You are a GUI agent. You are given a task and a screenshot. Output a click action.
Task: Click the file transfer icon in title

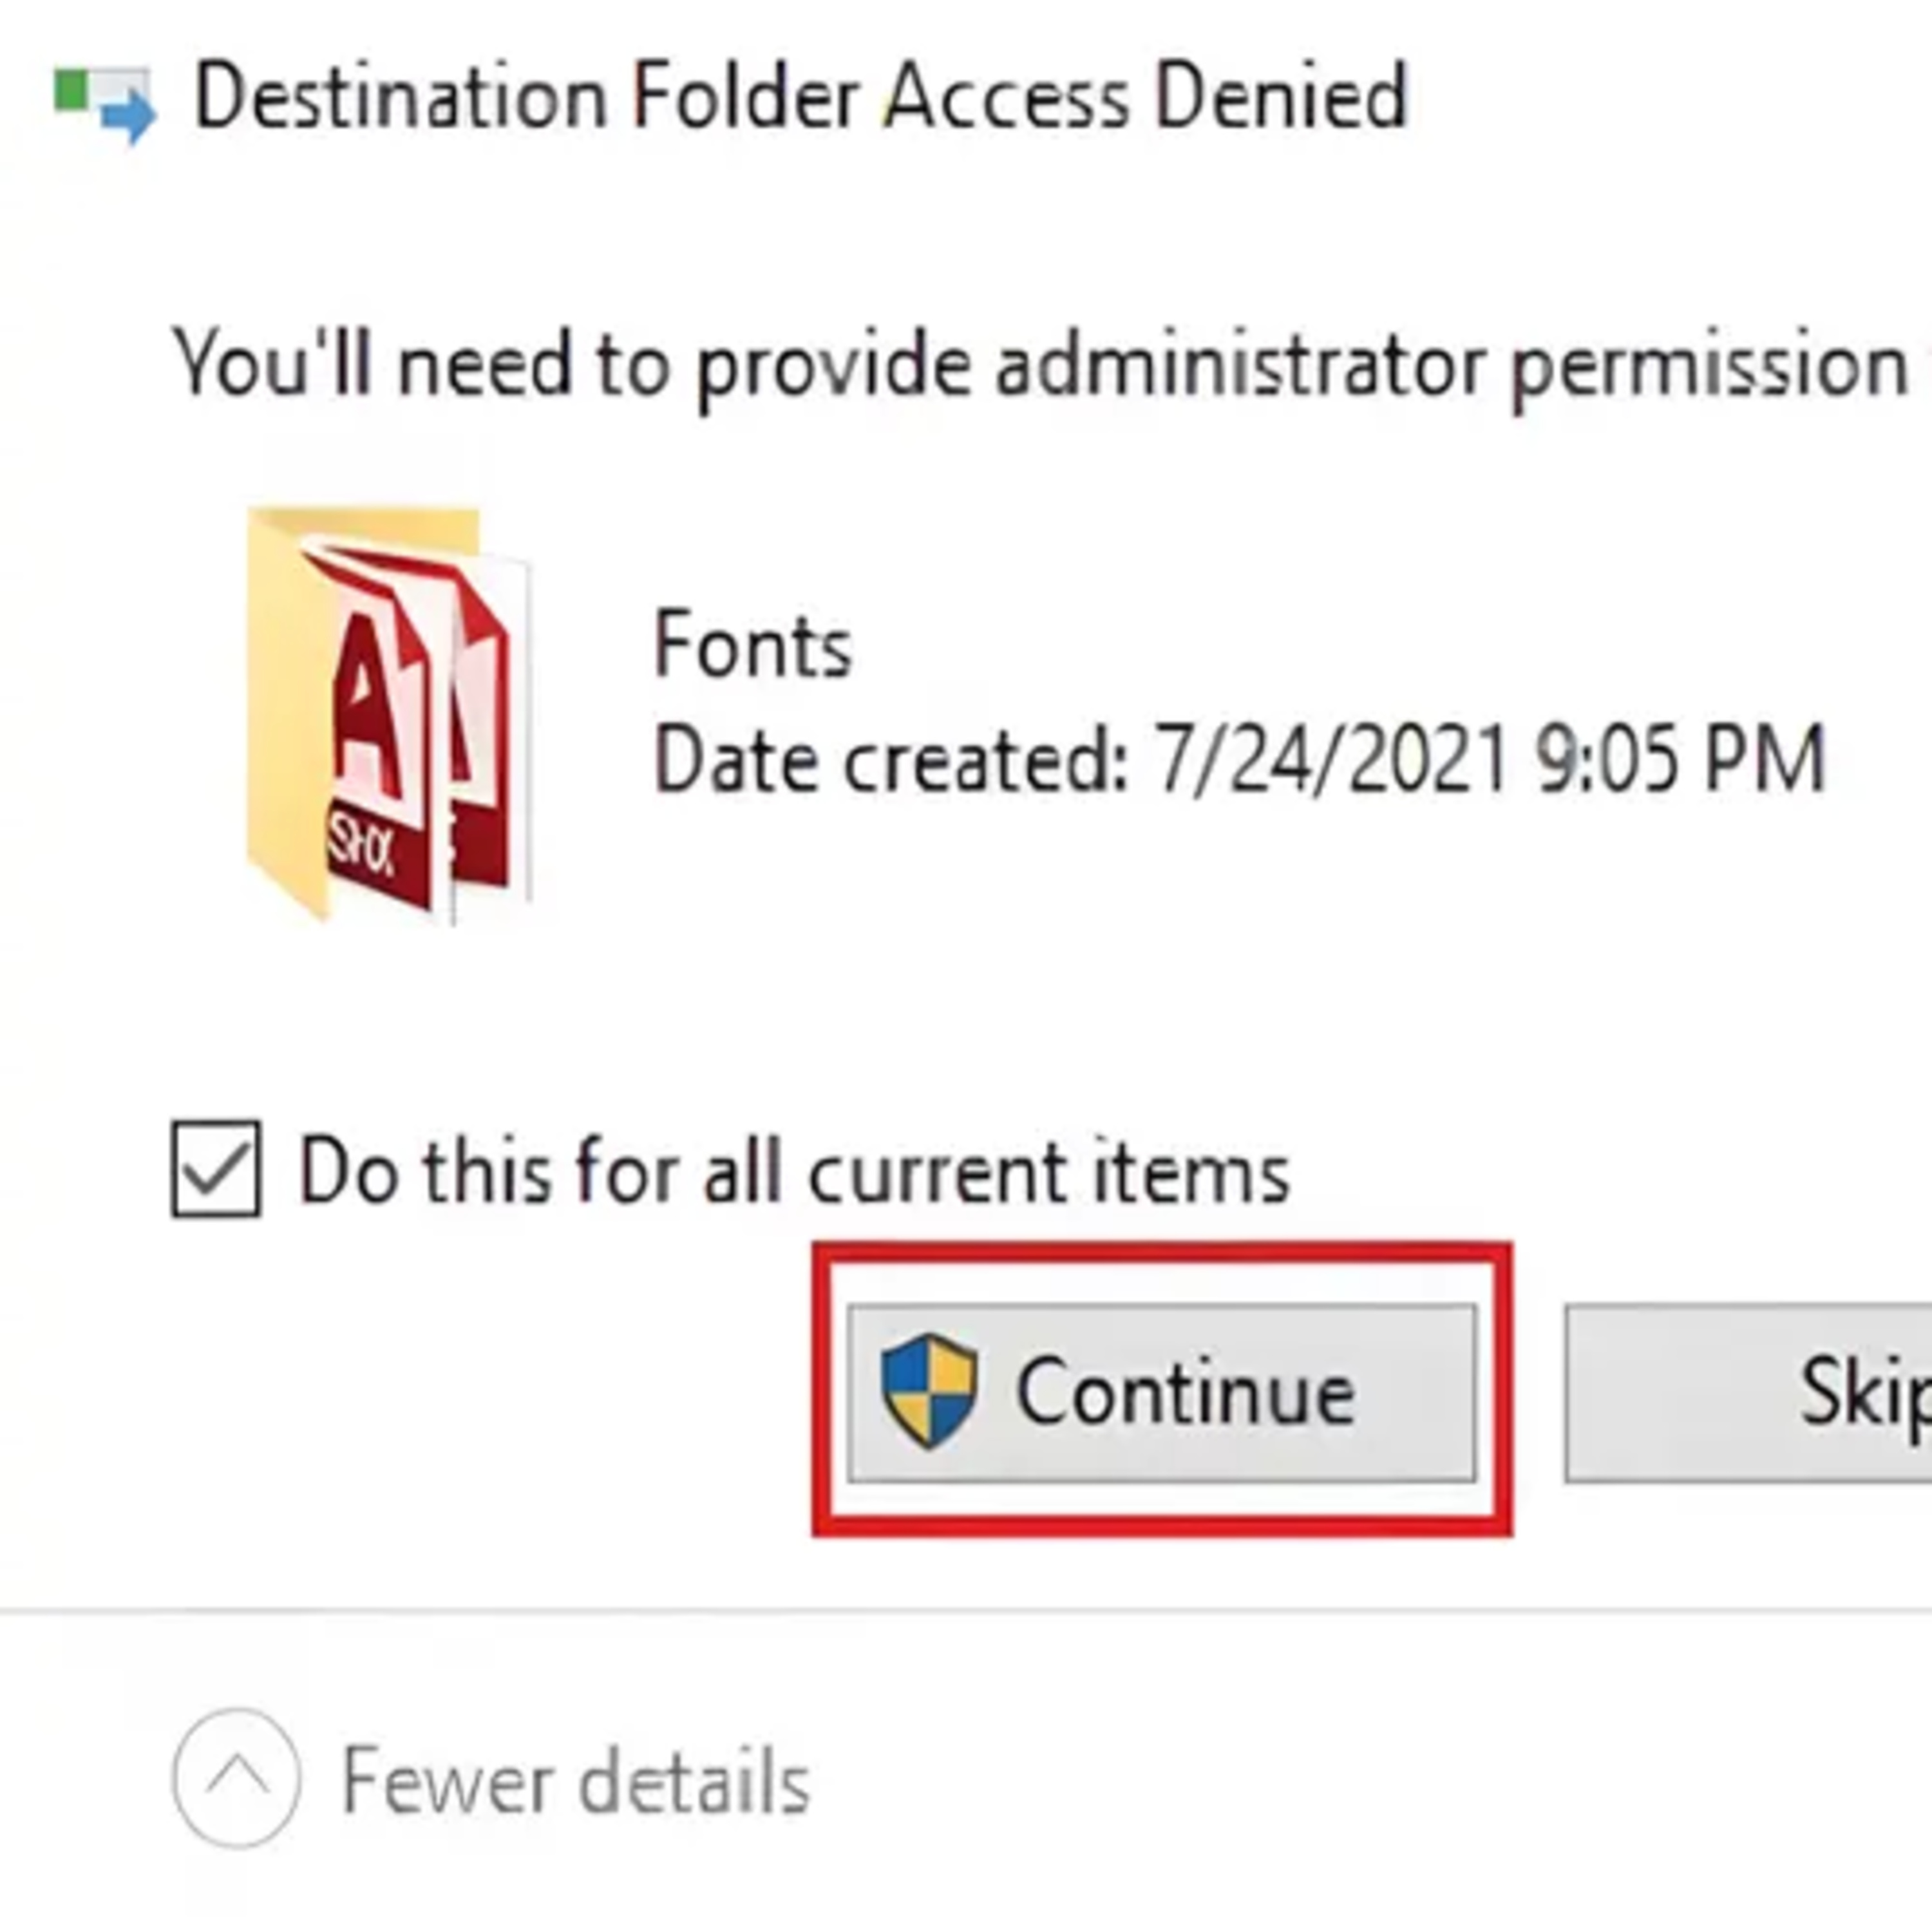point(105,102)
